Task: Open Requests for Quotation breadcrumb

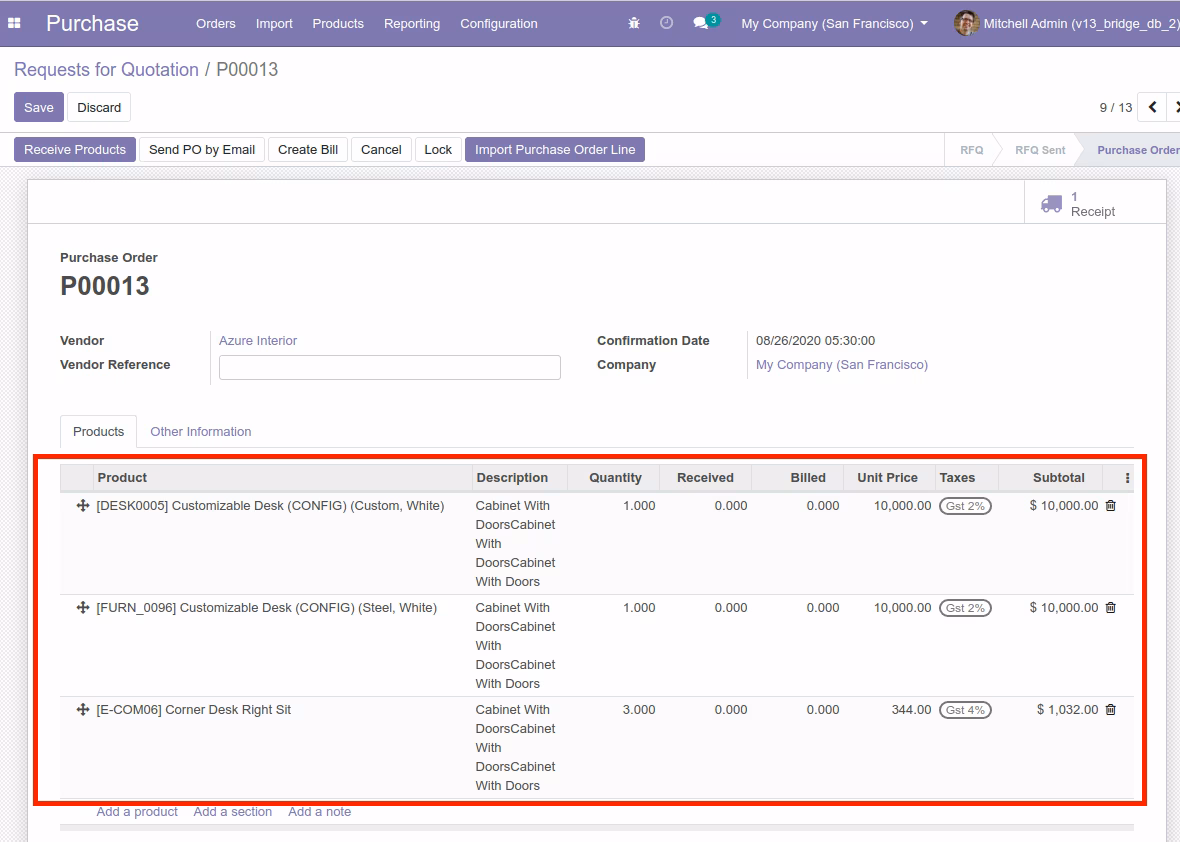Action: [106, 69]
